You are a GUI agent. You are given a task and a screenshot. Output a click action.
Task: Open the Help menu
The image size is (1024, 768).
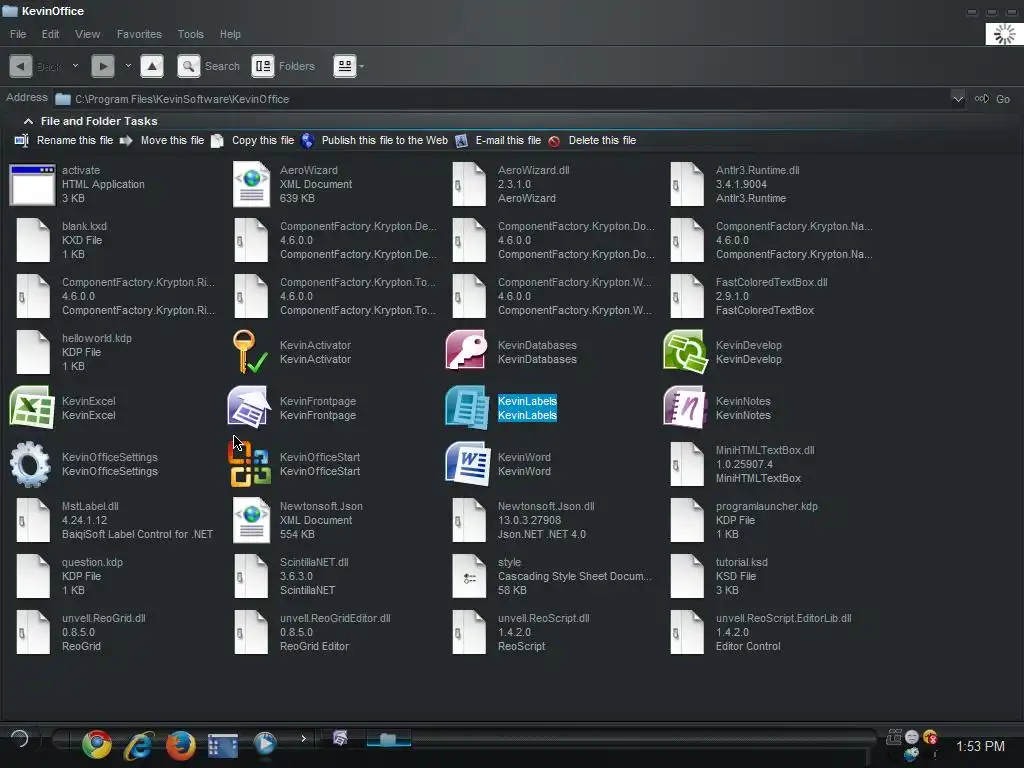[x=230, y=34]
